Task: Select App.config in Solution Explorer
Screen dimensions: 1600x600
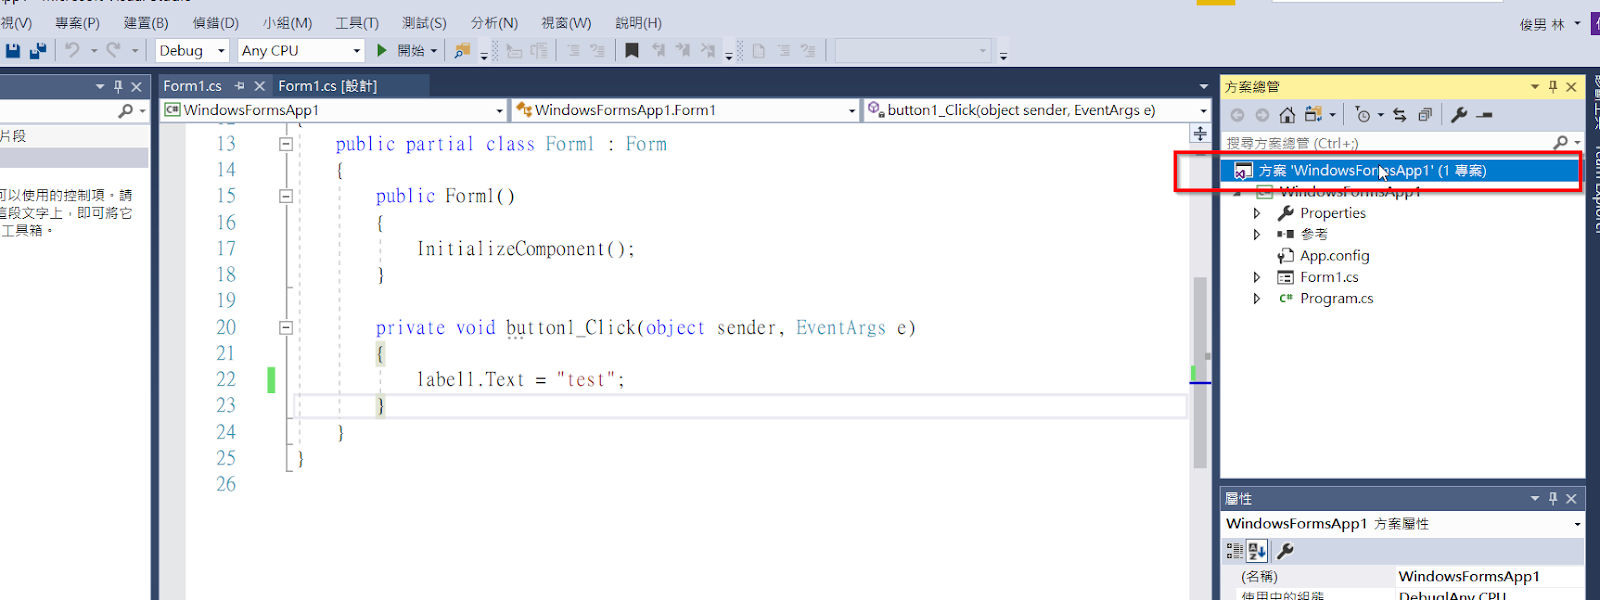Action: 1334,256
